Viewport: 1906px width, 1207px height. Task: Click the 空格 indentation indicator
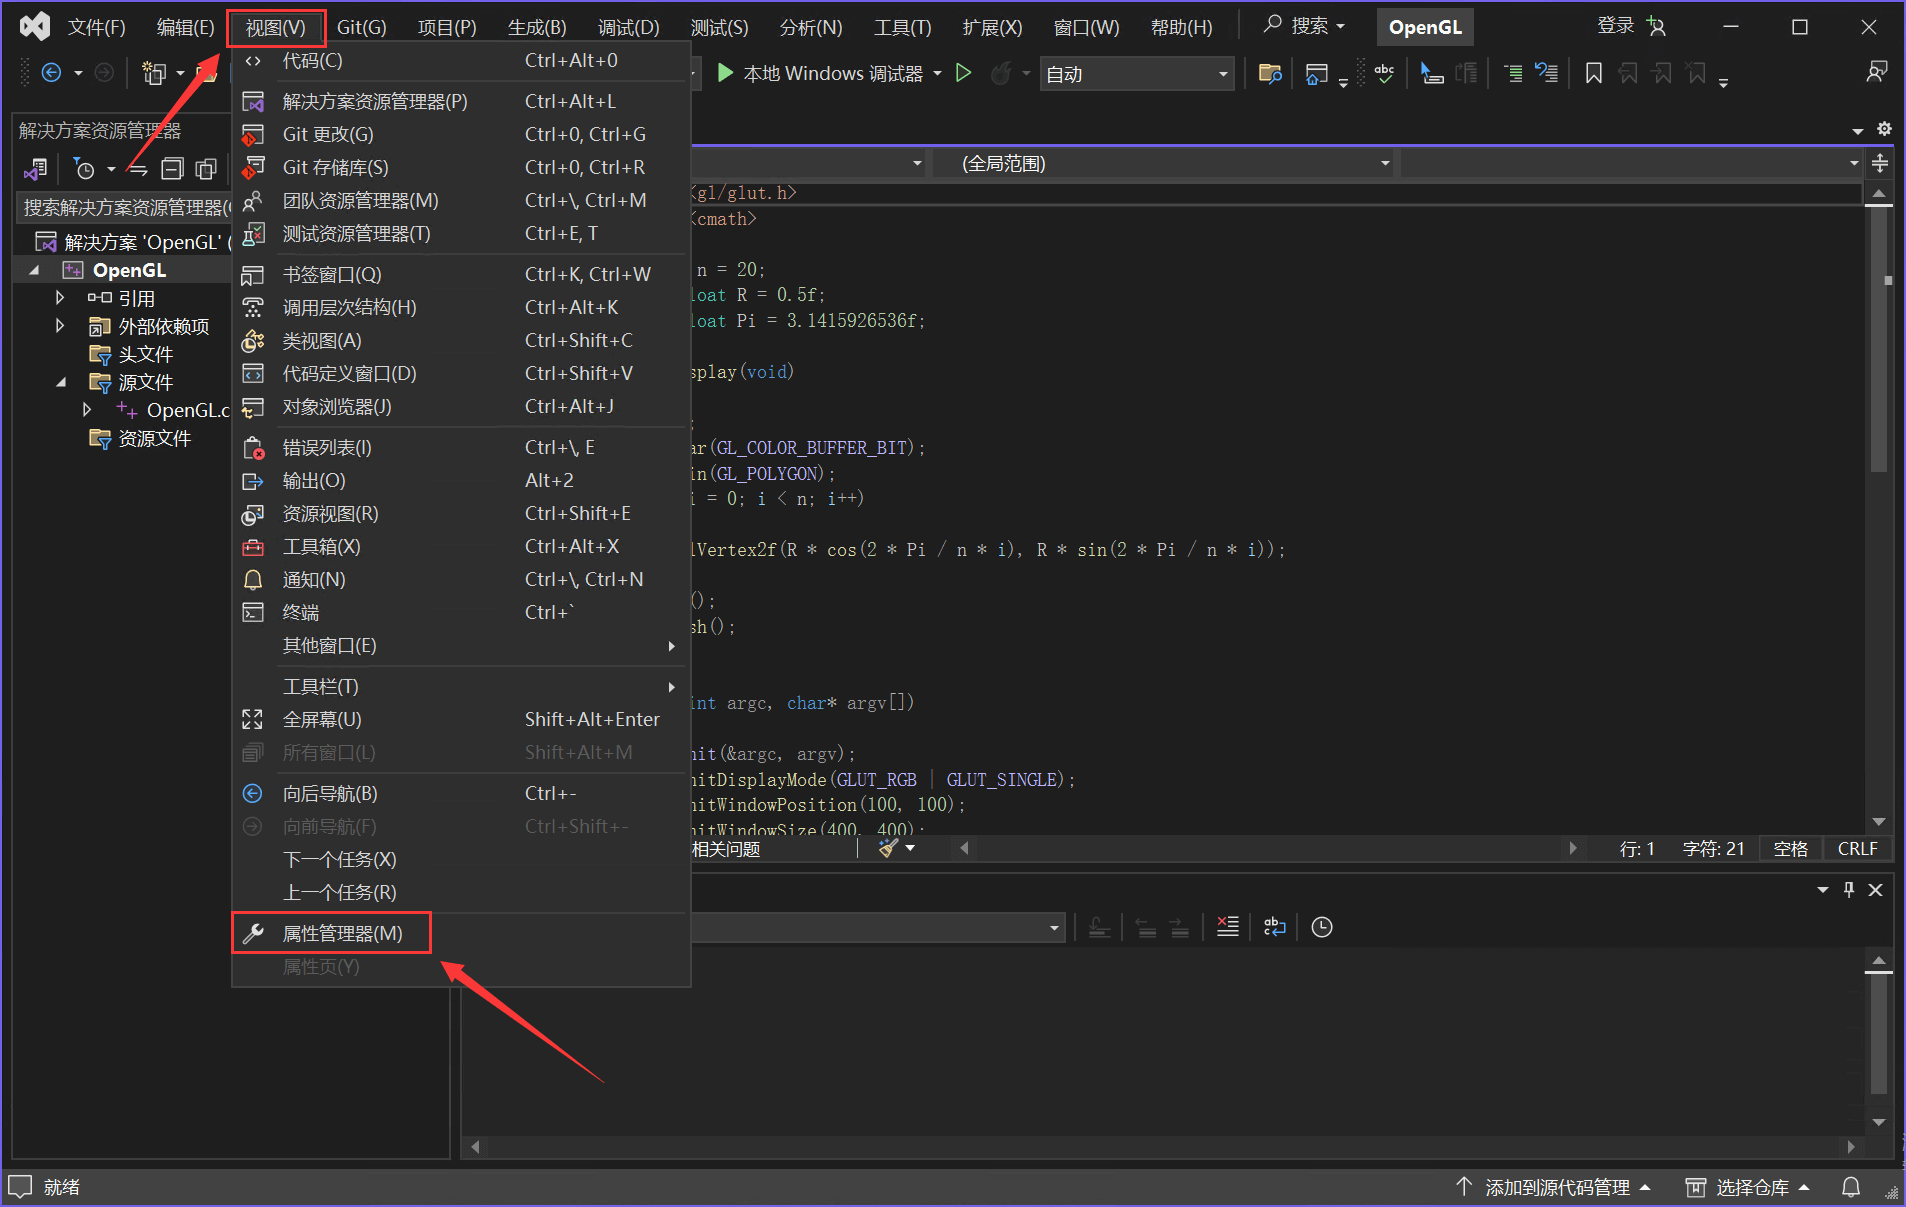coord(1790,849)
